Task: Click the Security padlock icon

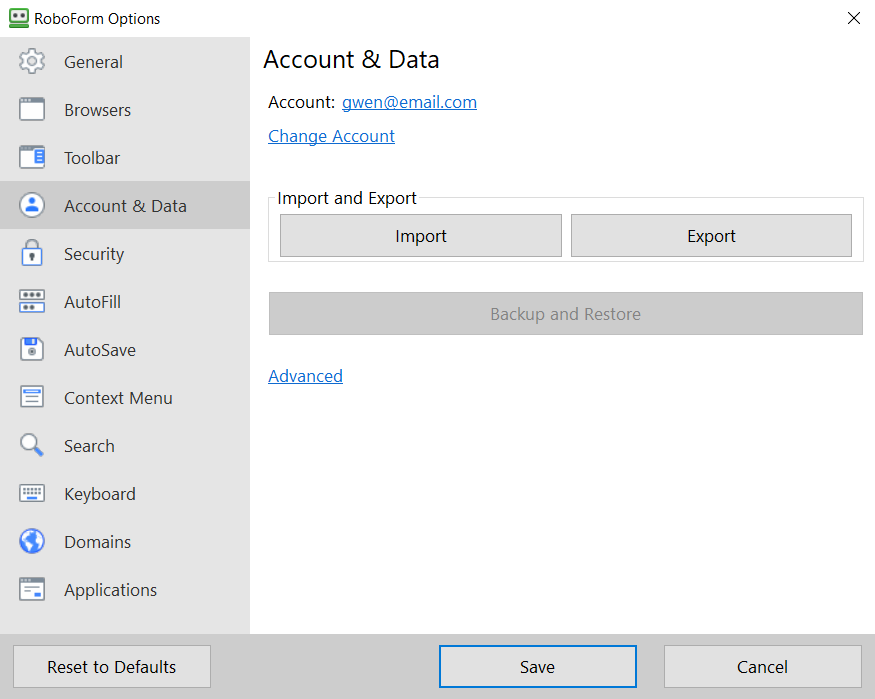Action: coord(32,254)
